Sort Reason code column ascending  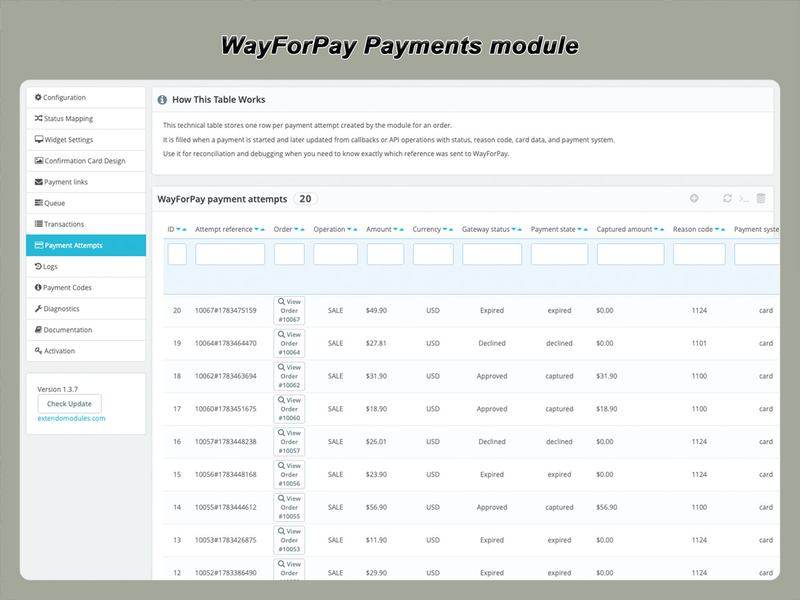(723, 230)
